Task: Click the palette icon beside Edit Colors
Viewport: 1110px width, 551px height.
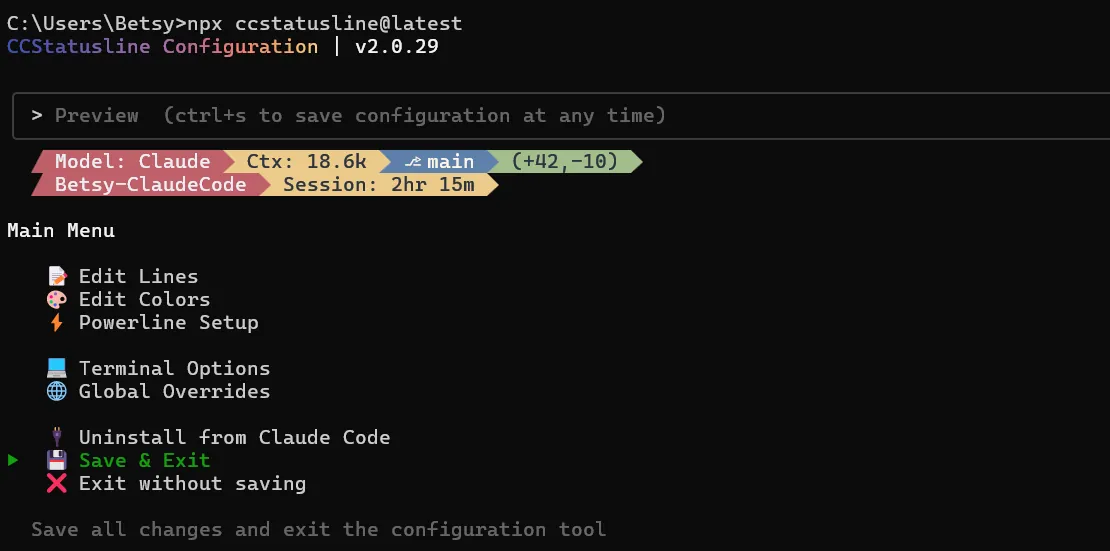Action: click(57, 300)
